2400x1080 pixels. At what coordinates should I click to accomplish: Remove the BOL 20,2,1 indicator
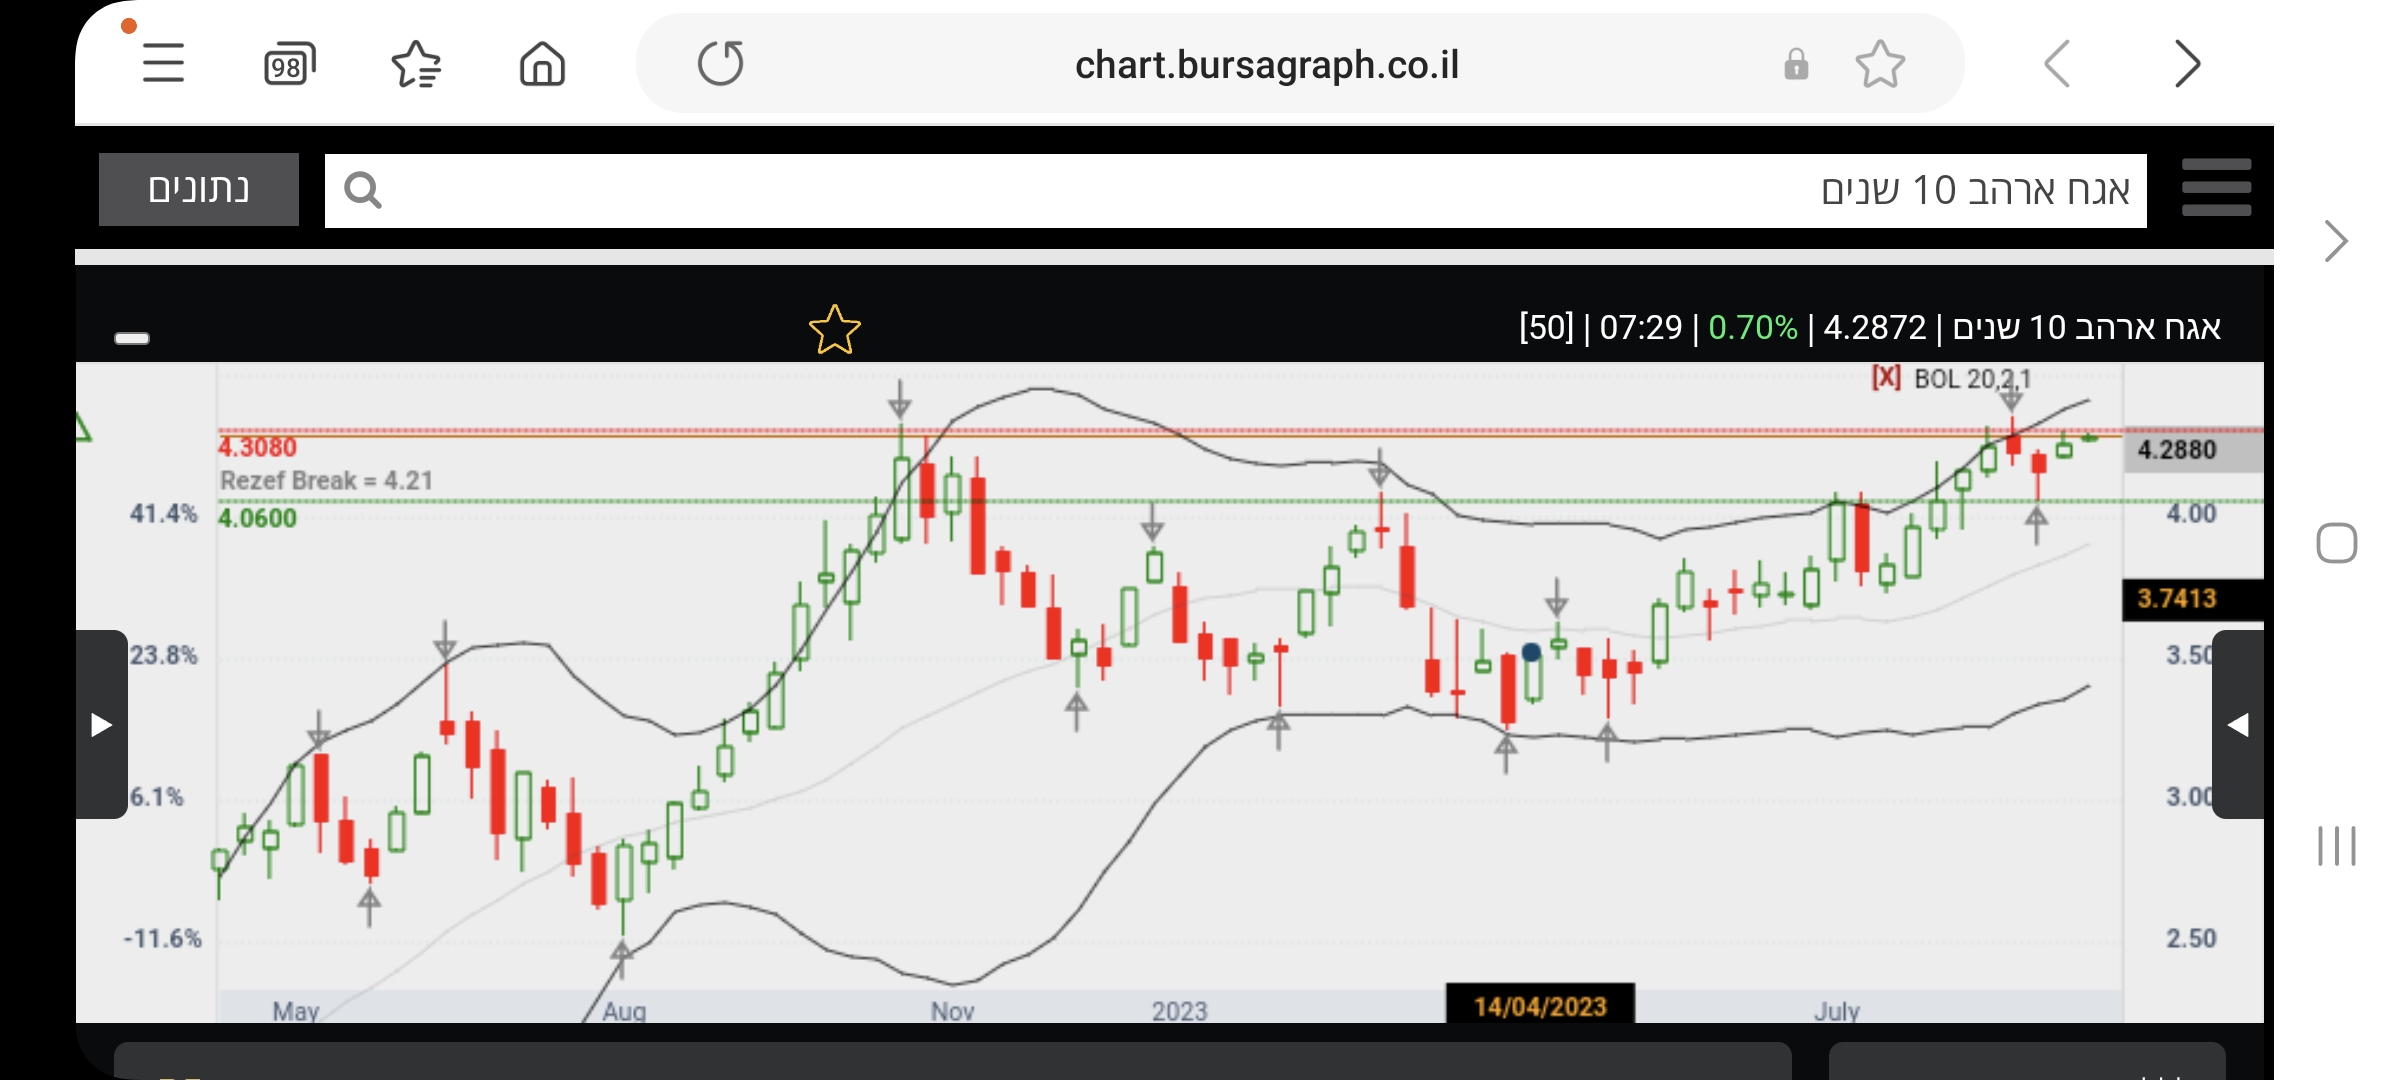(1886, 378)
